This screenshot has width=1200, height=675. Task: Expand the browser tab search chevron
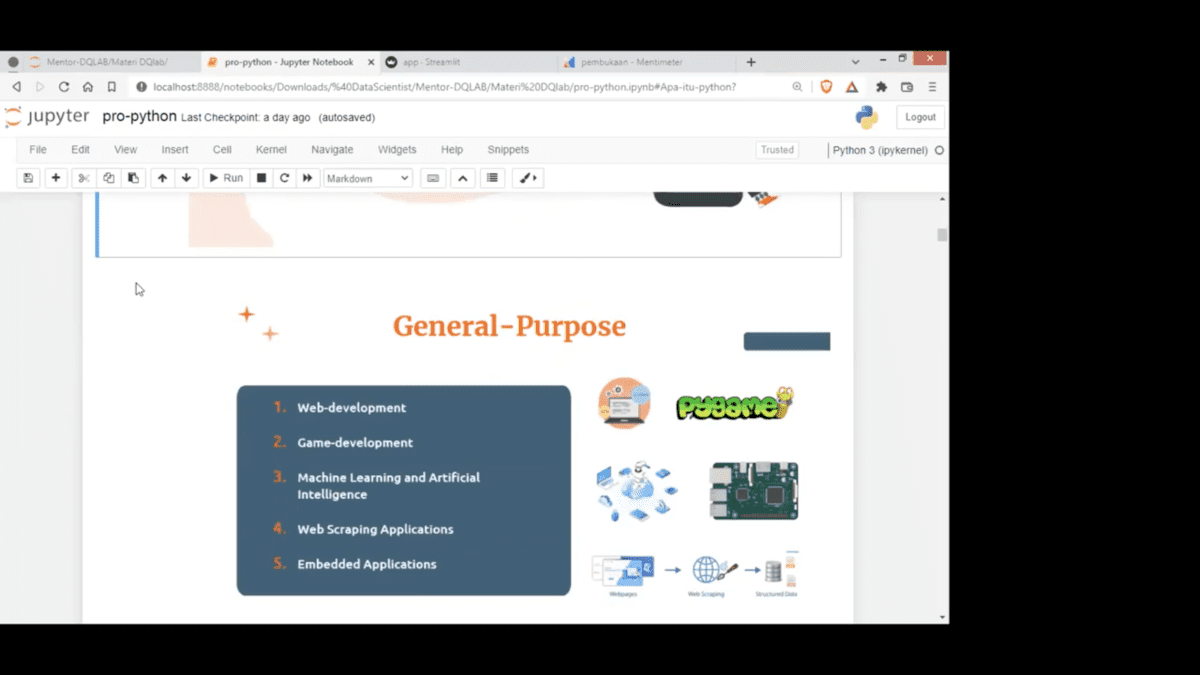pos(855,62)
